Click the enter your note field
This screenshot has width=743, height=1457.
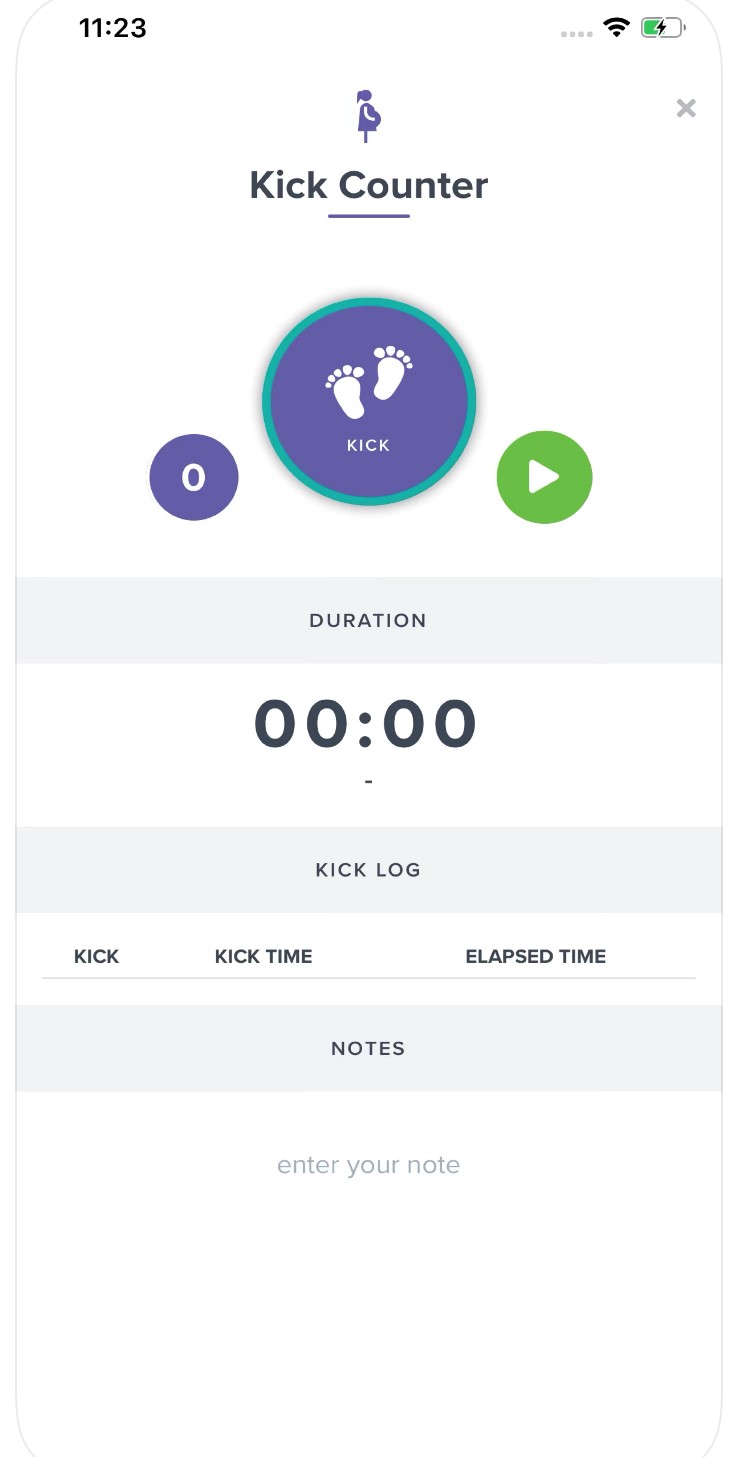[x=368, y=1164]
